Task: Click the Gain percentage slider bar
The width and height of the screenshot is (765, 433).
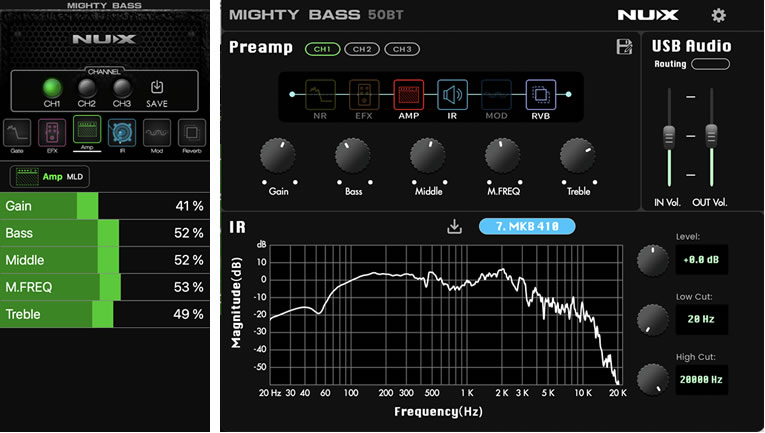Action: coord(105,206)
